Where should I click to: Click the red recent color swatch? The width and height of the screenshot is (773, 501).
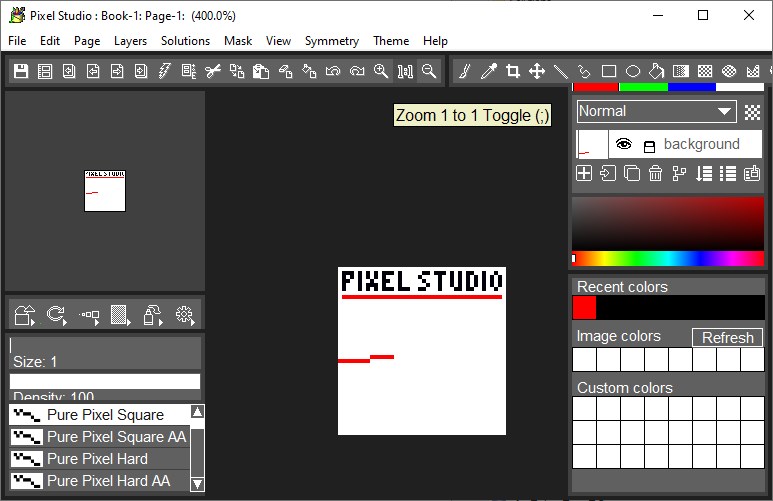[584, 307]
